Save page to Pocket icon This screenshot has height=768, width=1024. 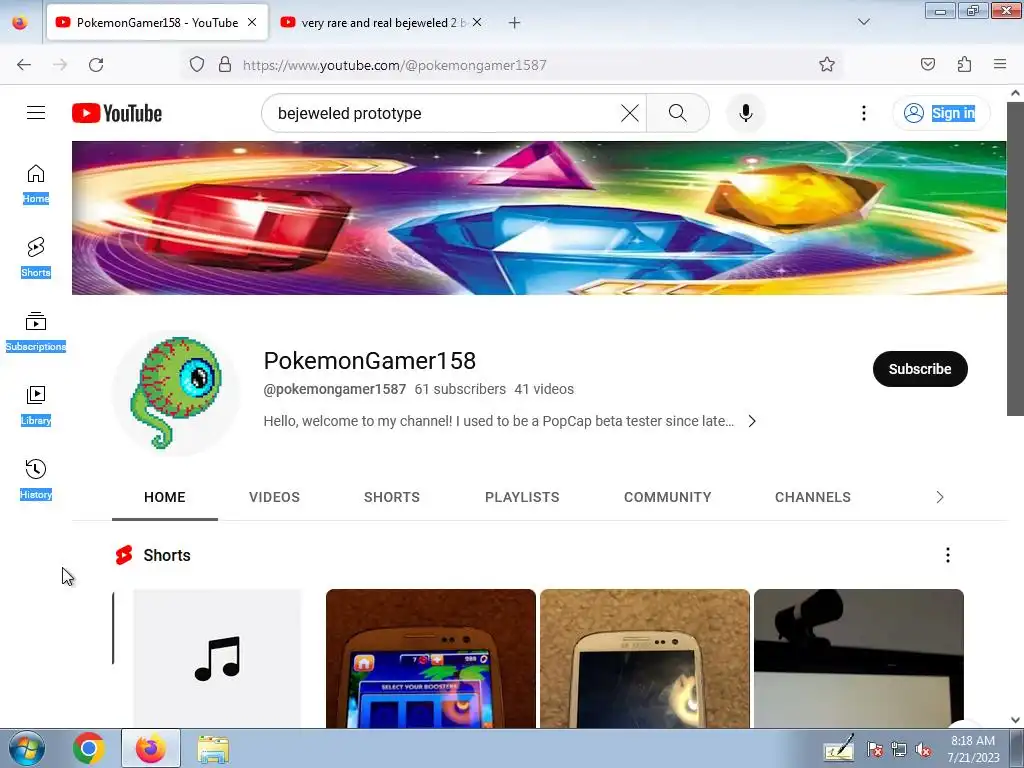(x=927, y=64)
